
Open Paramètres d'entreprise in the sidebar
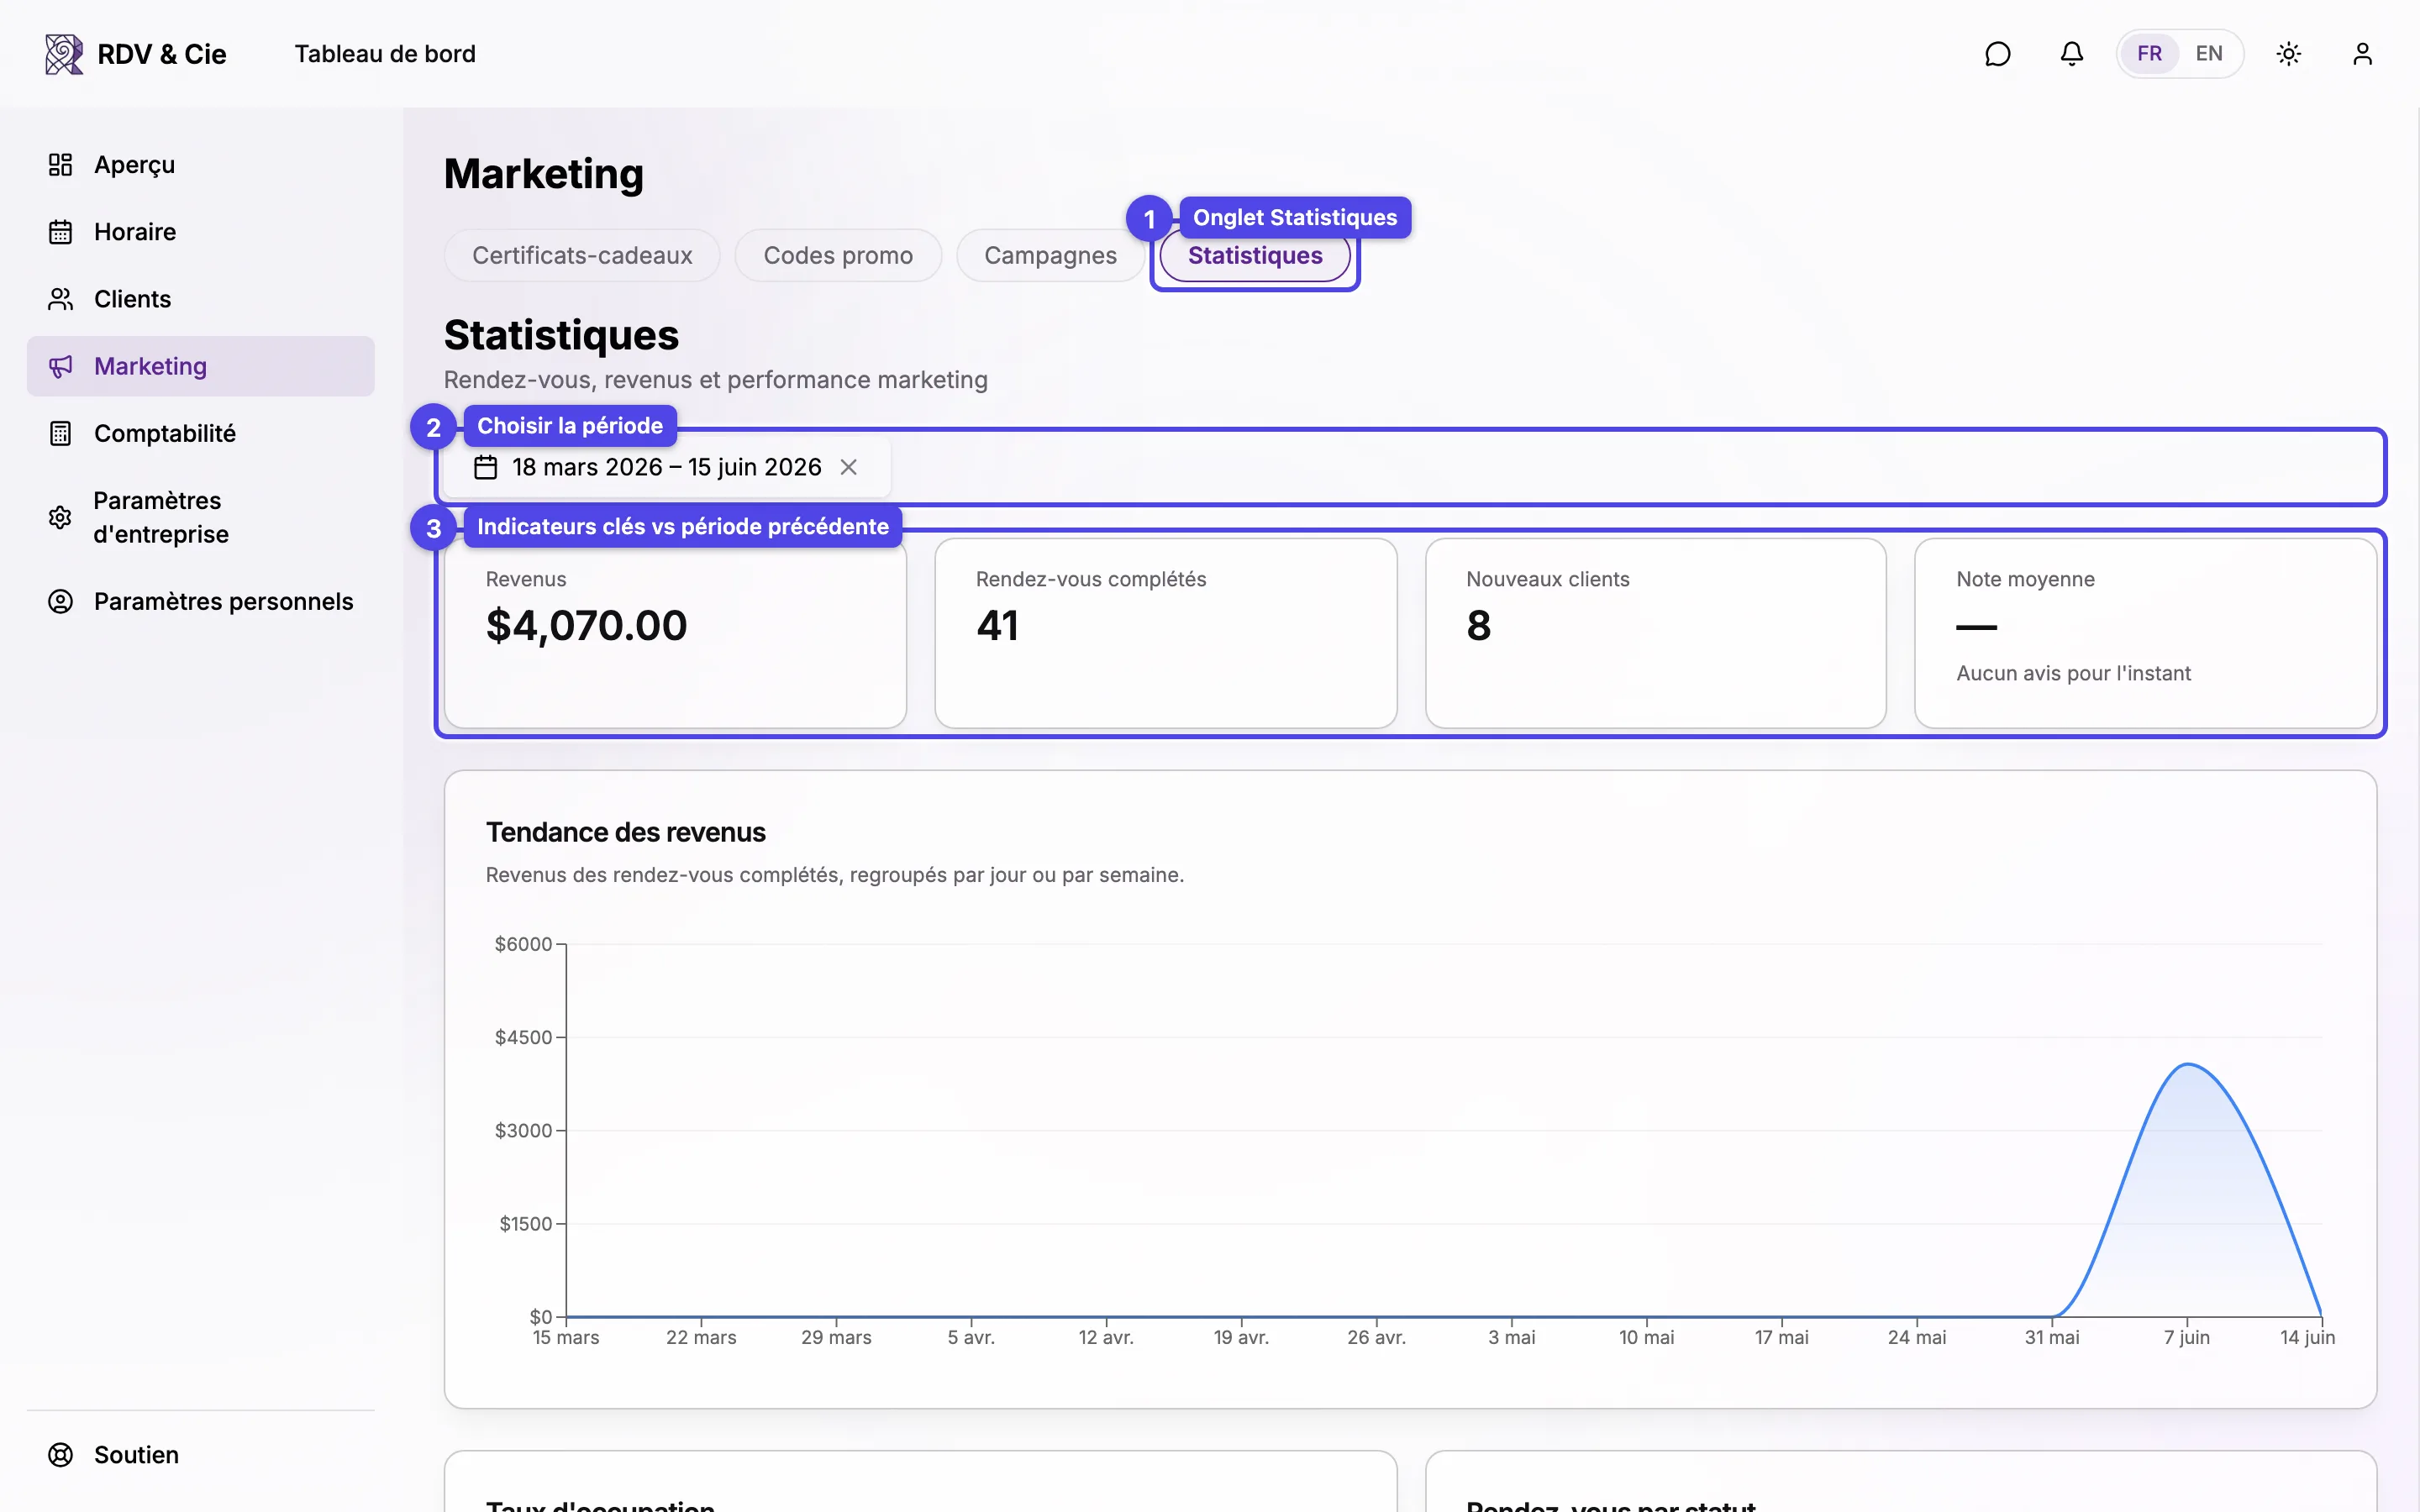200,517
